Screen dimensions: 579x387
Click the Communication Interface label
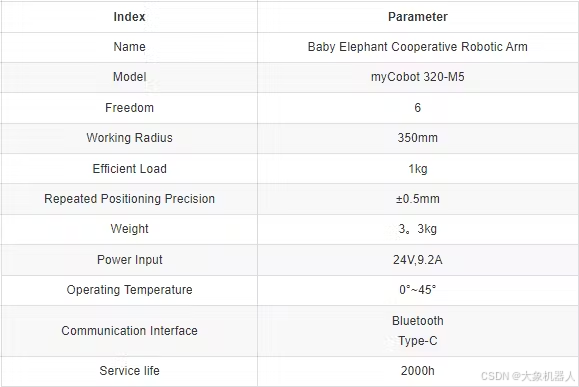129,331
